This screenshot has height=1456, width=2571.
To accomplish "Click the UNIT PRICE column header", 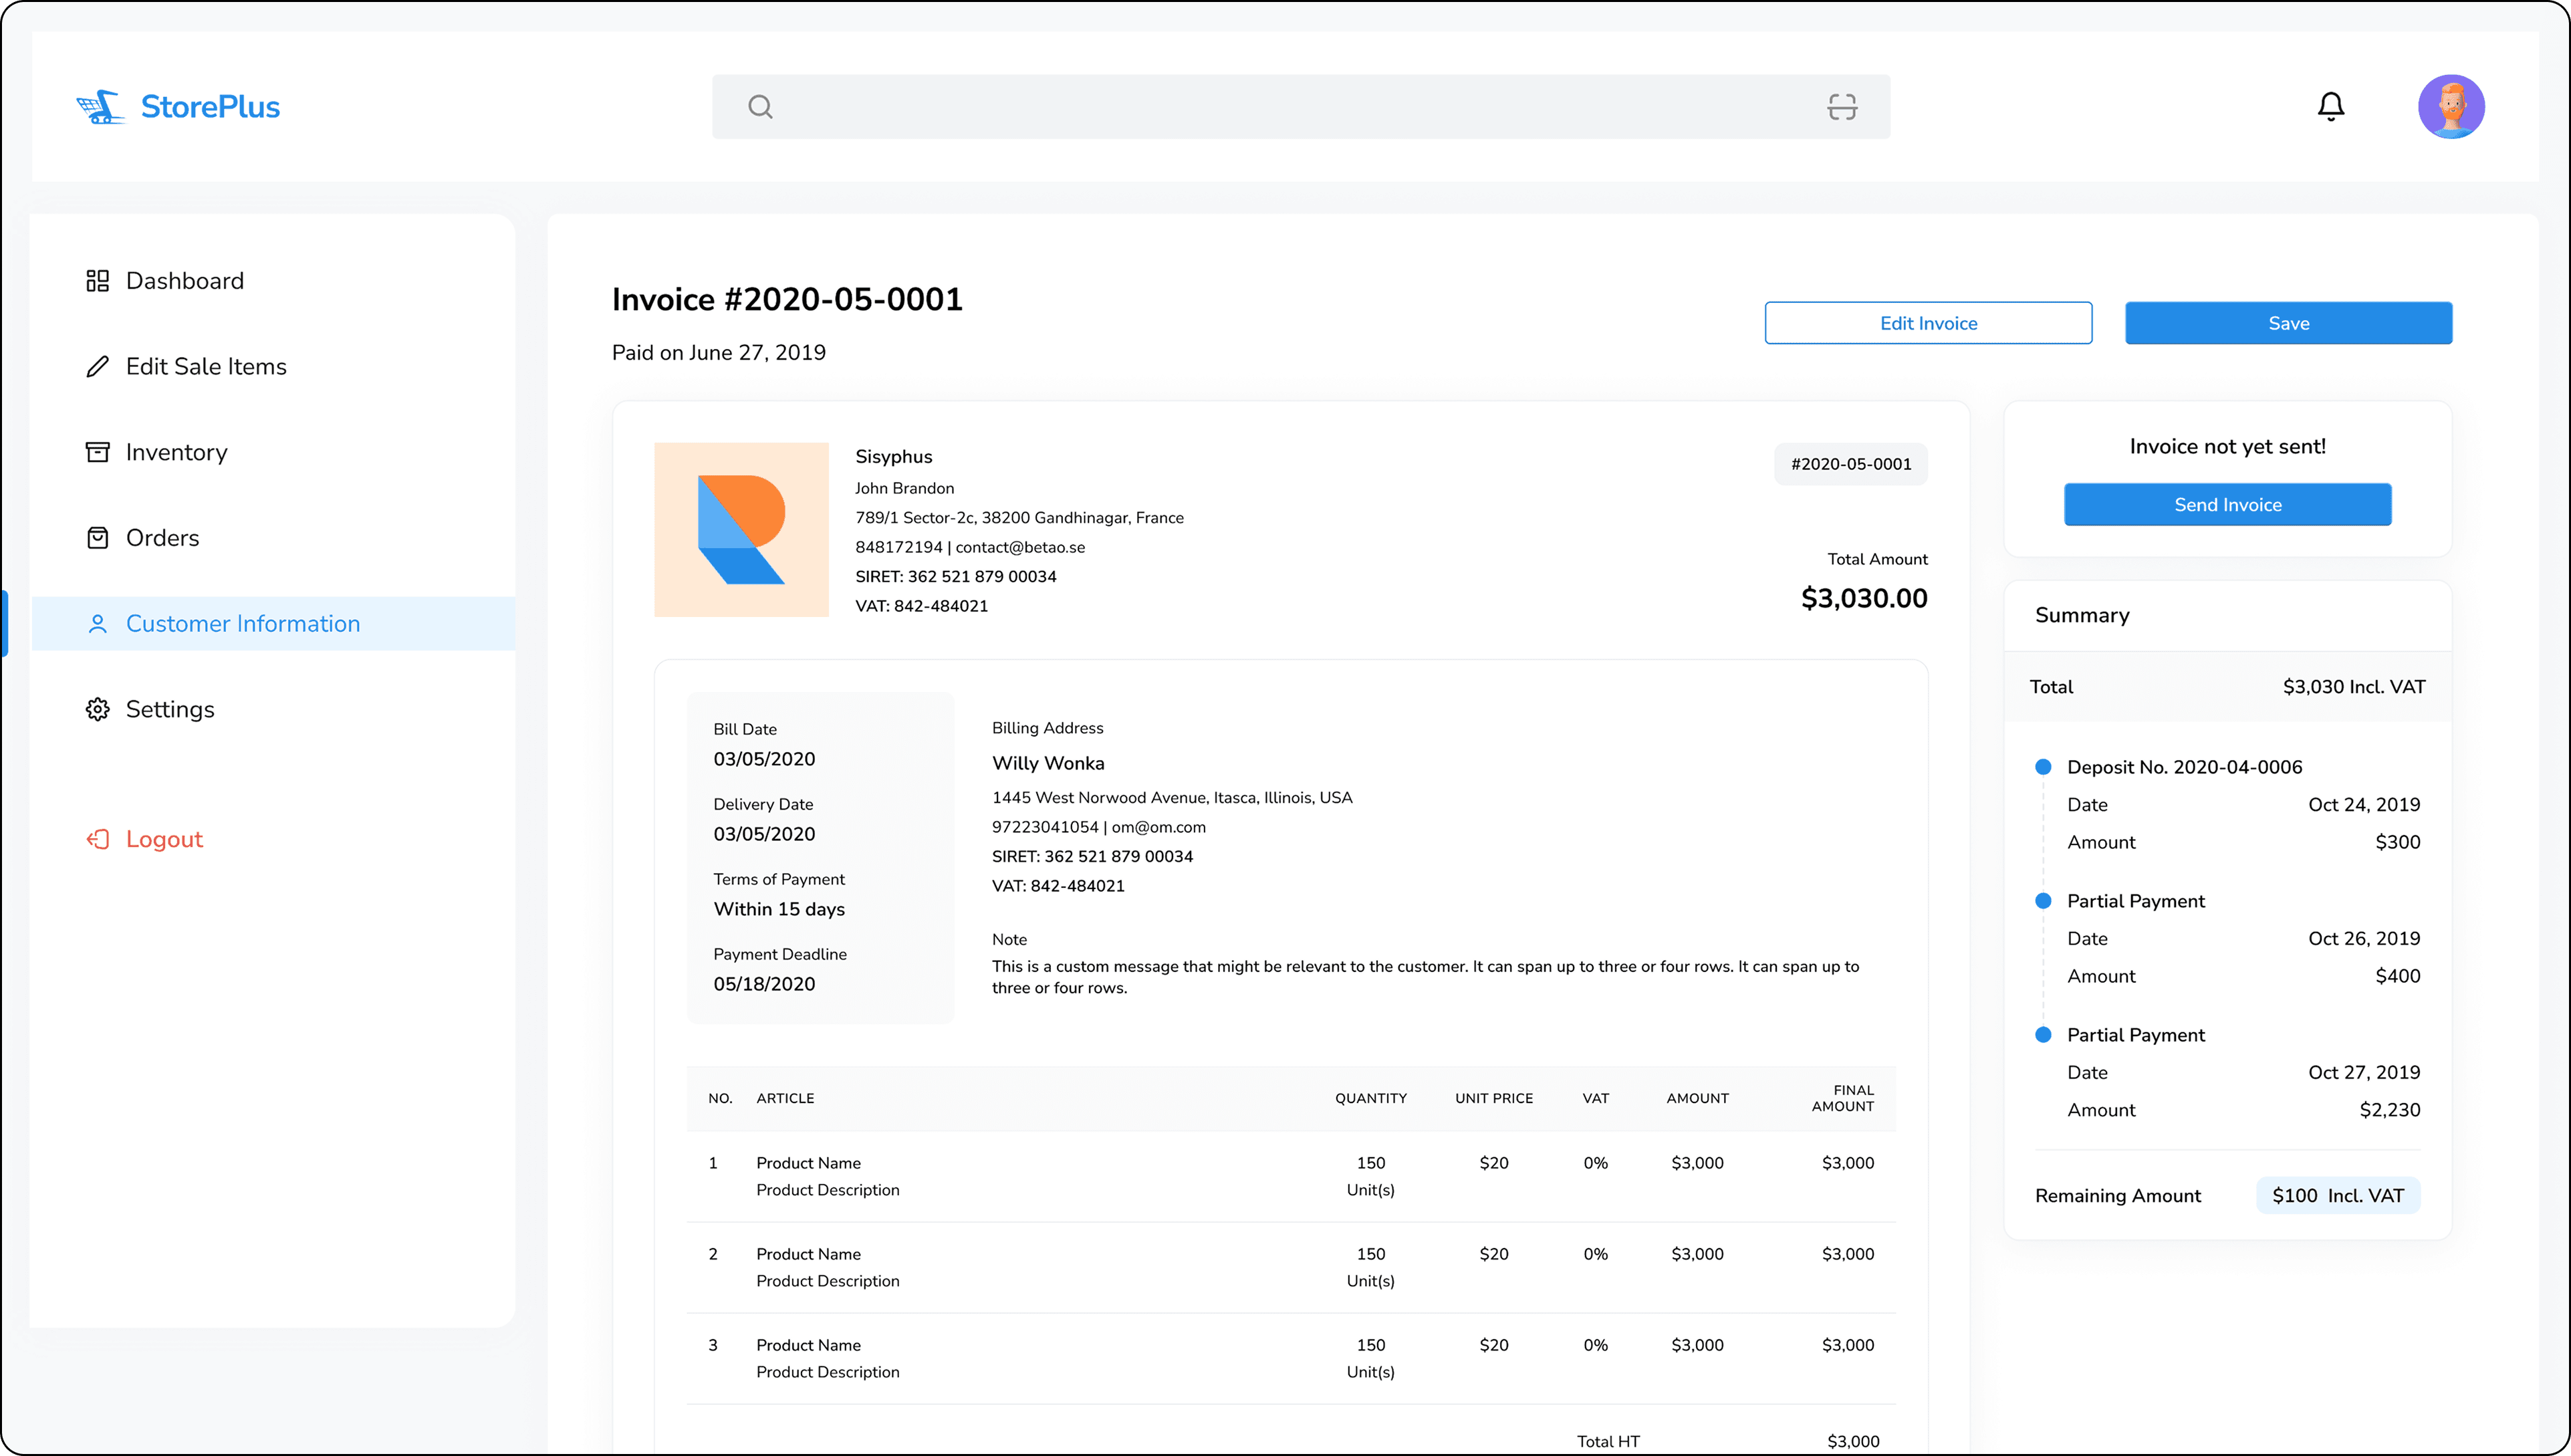I will (1494, 1098).
